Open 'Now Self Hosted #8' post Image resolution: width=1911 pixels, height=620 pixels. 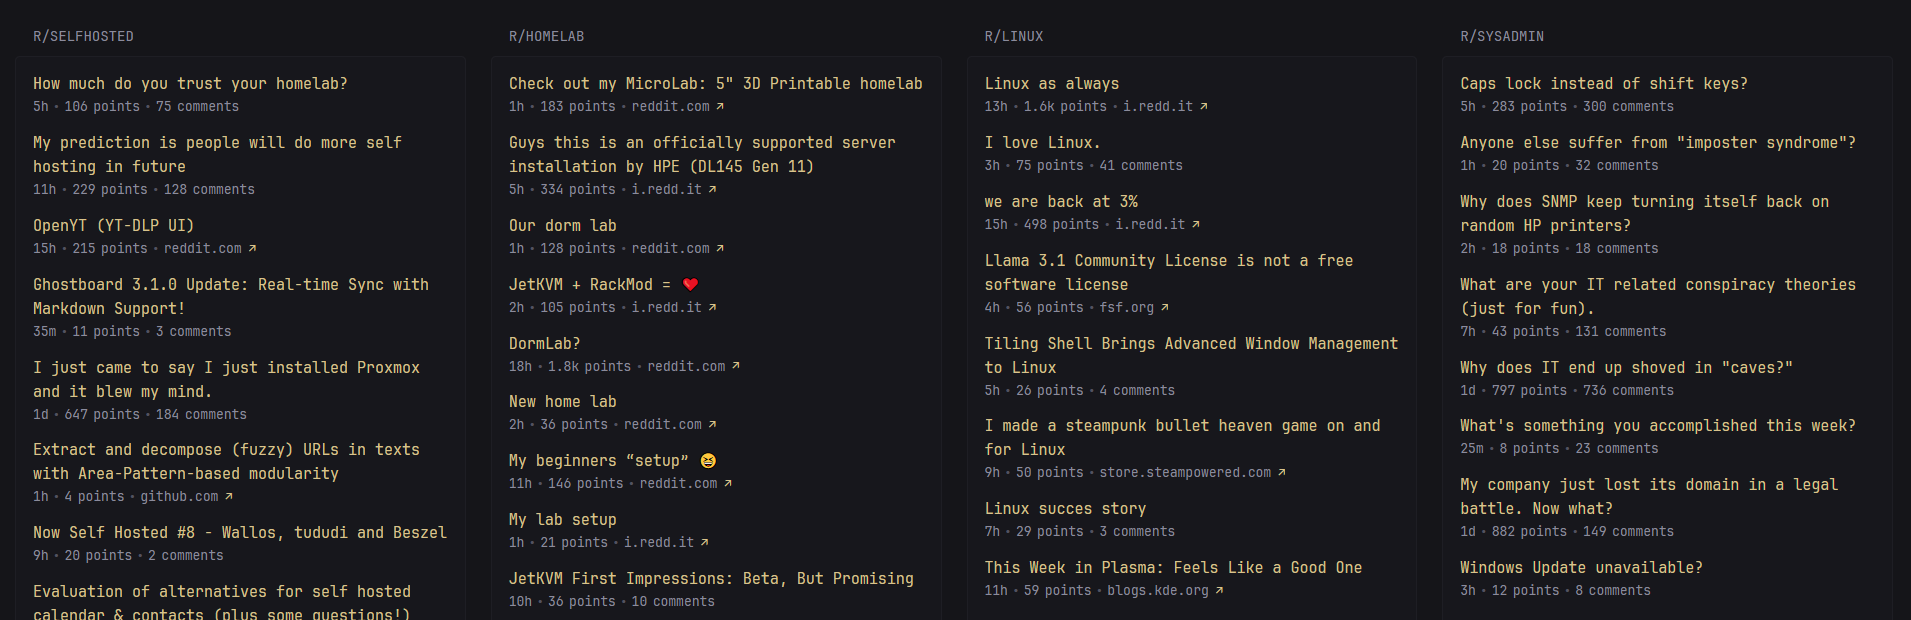(240, 533)
